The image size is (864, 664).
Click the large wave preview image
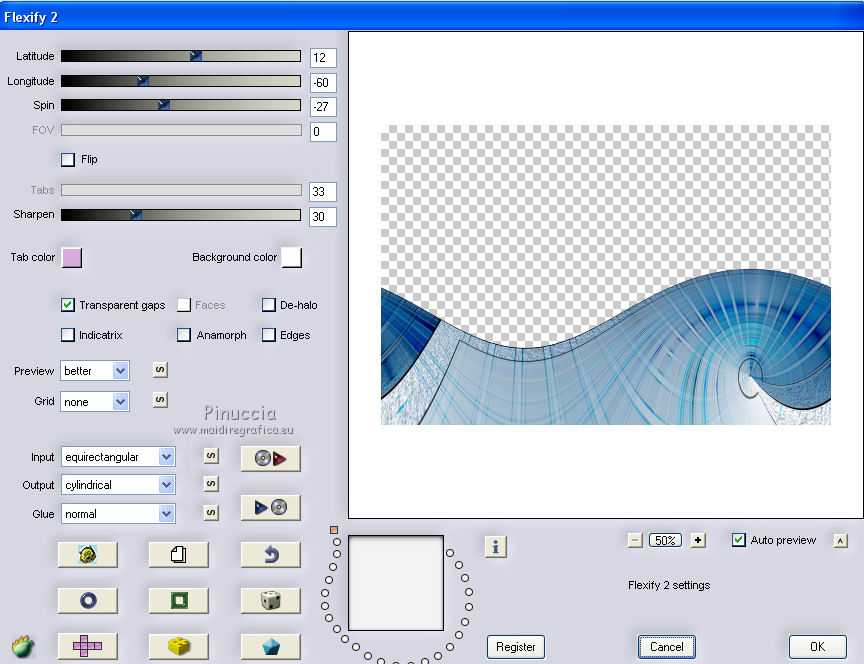coord(606,275)
